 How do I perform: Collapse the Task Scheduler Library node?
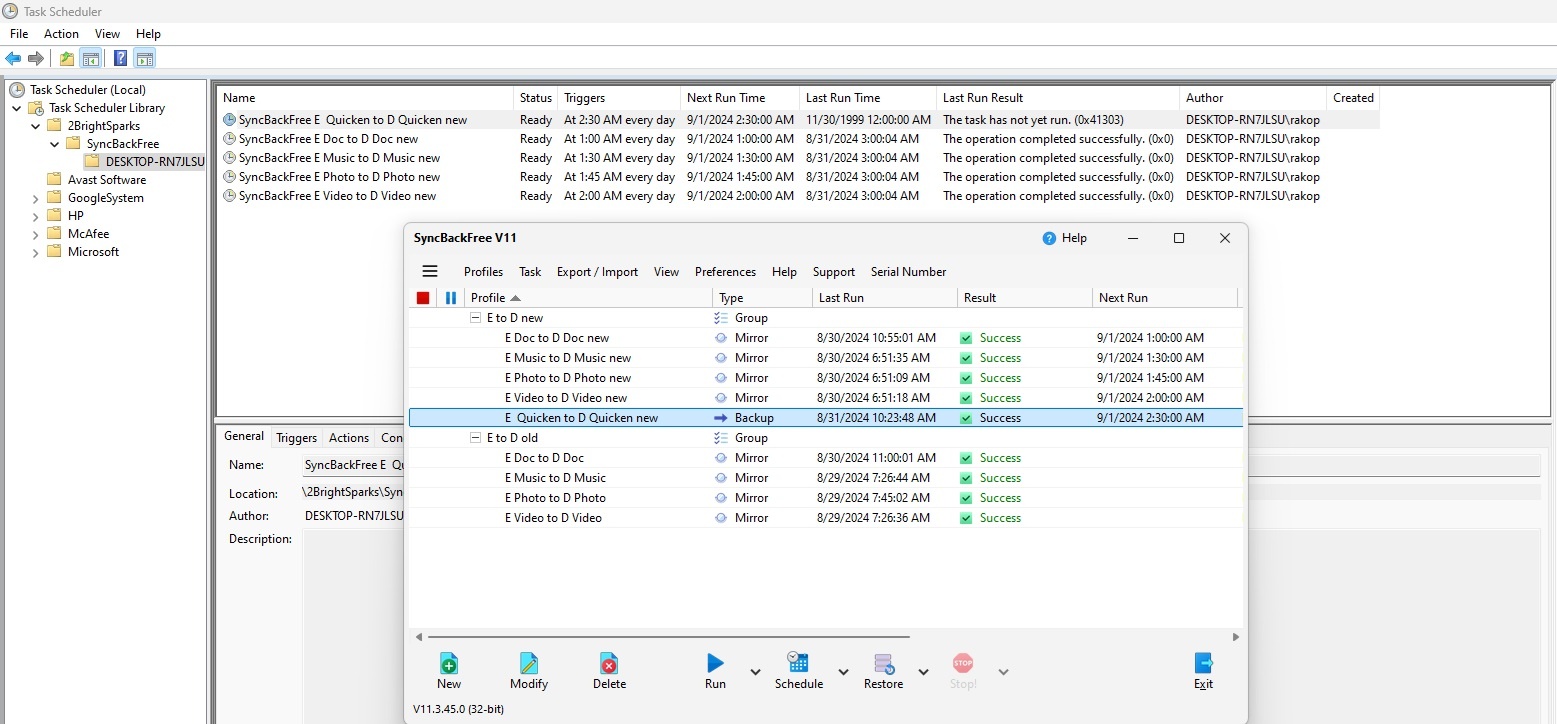click(x=17, y=108)
